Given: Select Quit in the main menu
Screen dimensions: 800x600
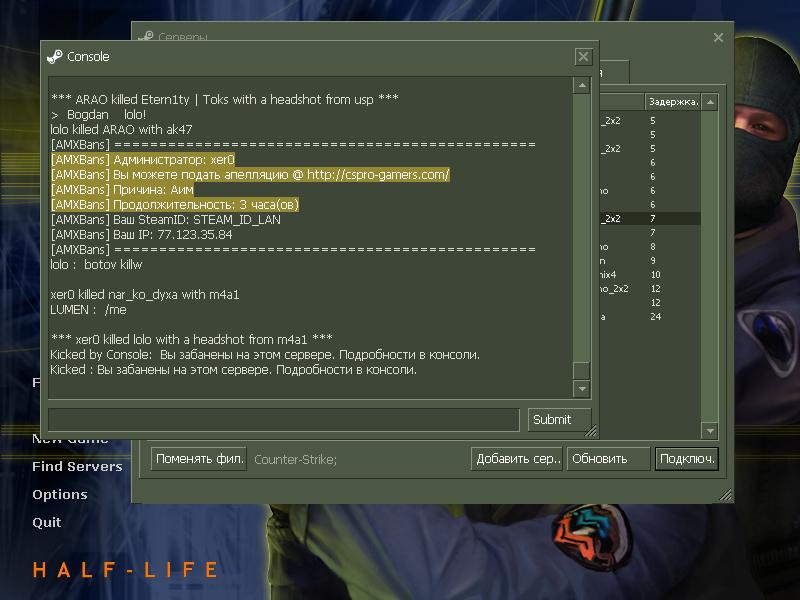Looking at the screenshot, I should click(46, 522).
